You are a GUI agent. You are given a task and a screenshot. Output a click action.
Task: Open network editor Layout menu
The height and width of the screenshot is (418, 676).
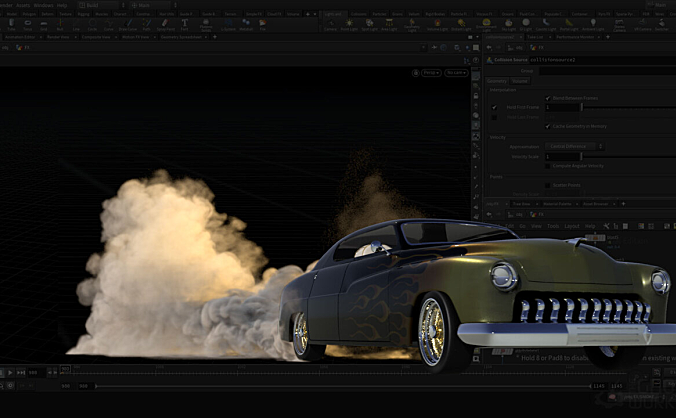point(572,226)
